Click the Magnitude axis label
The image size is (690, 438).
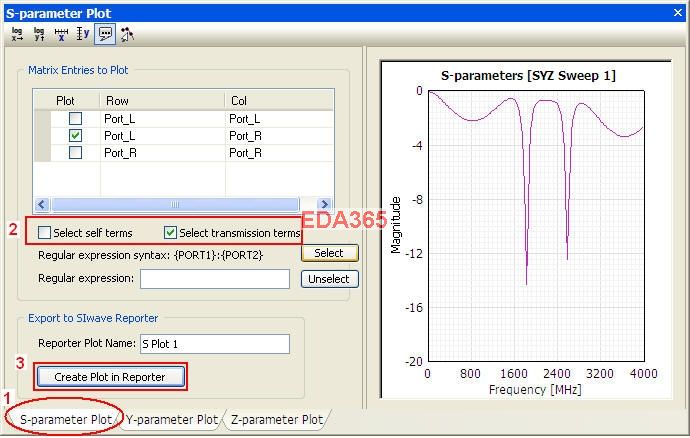pyautogui.click(x=396, y=225)
